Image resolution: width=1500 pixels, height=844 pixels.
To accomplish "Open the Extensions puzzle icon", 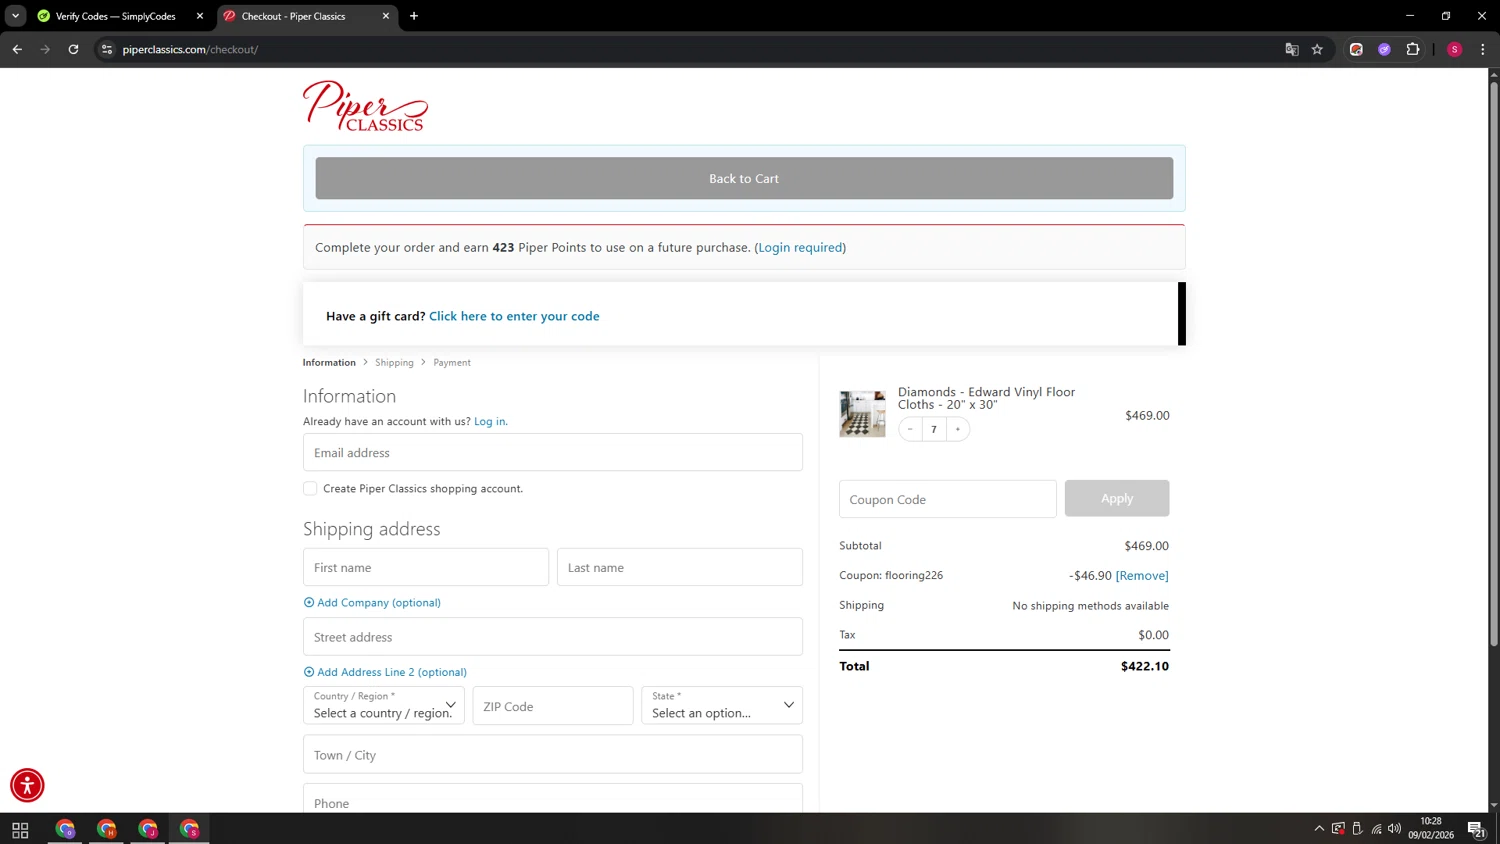I will [1412, 49].
